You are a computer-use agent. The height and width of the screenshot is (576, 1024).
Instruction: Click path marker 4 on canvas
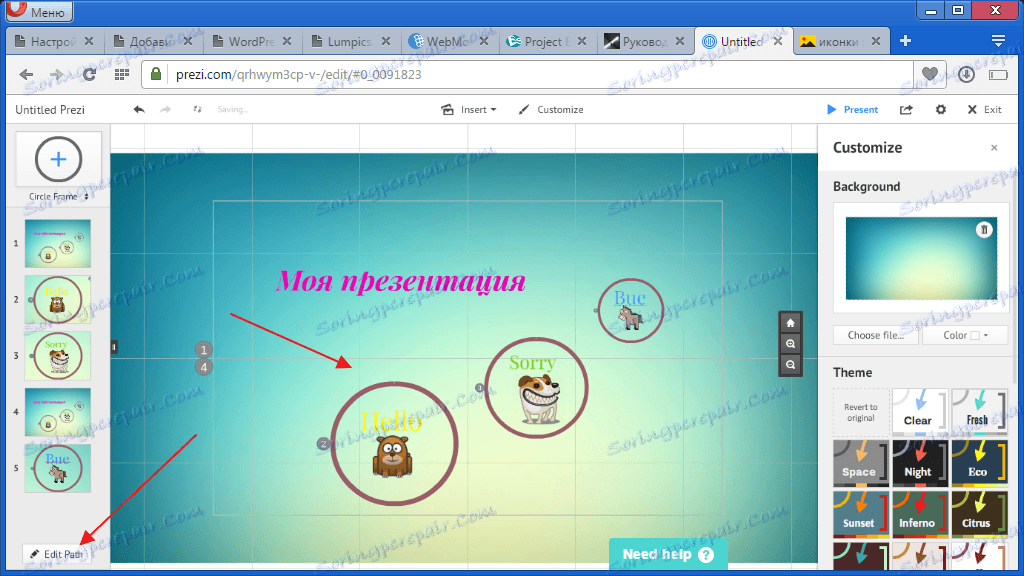coord(204,367)
